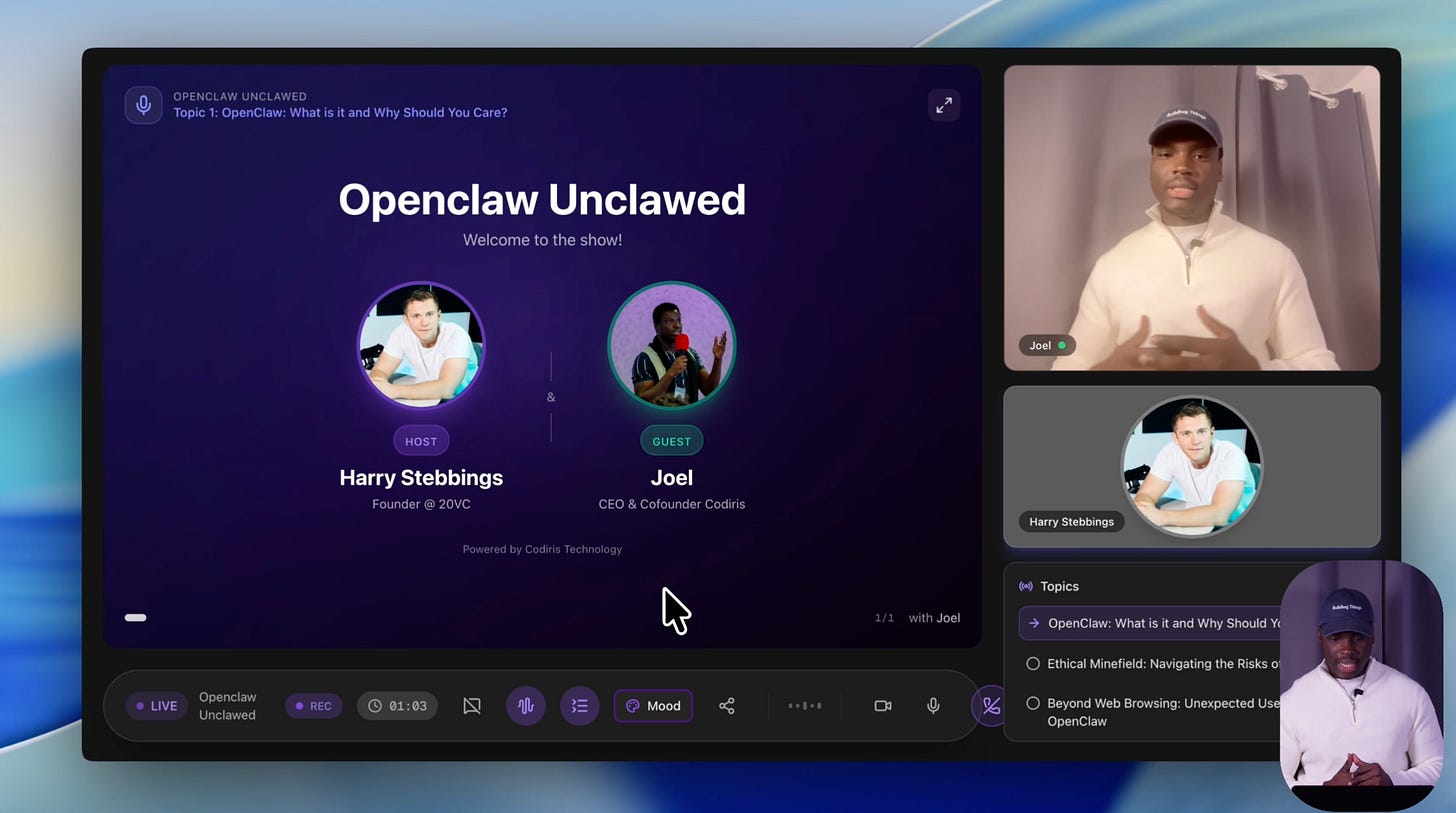
Task: Click the Harry Stebbings name under the HOST badge
Action: coord(421,478)
